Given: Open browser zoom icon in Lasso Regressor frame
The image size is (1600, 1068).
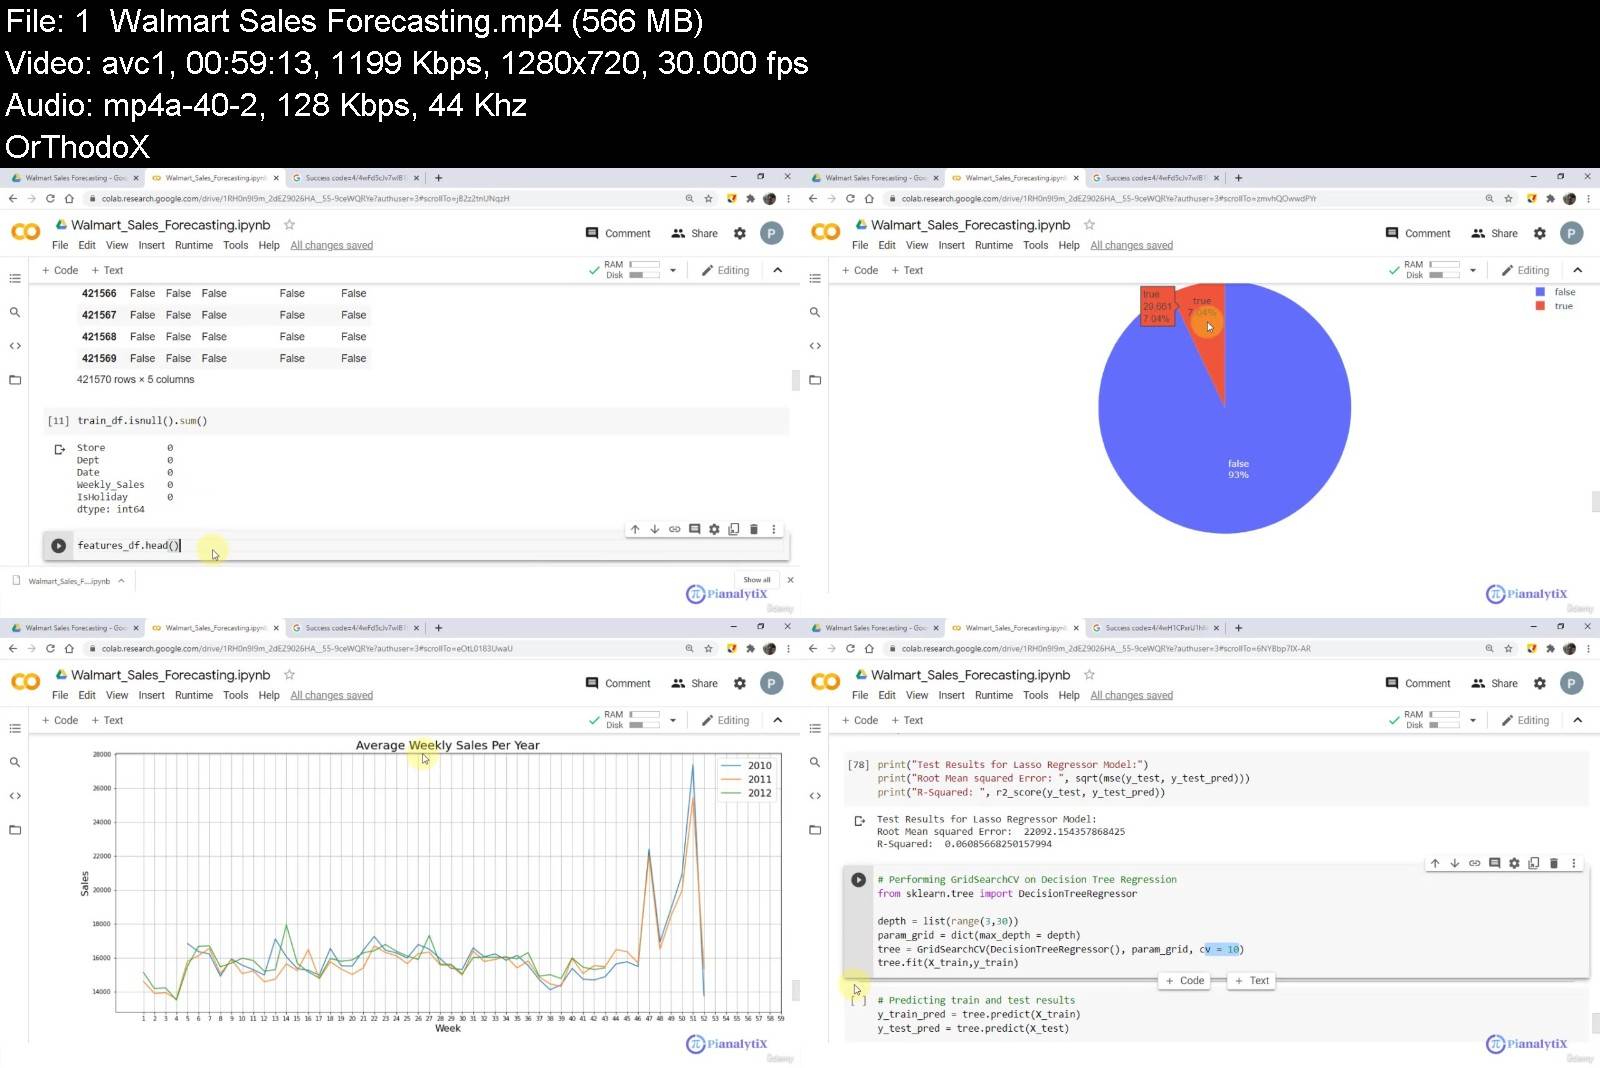Looking at the screenshot, I should (x=1489, y=649).
